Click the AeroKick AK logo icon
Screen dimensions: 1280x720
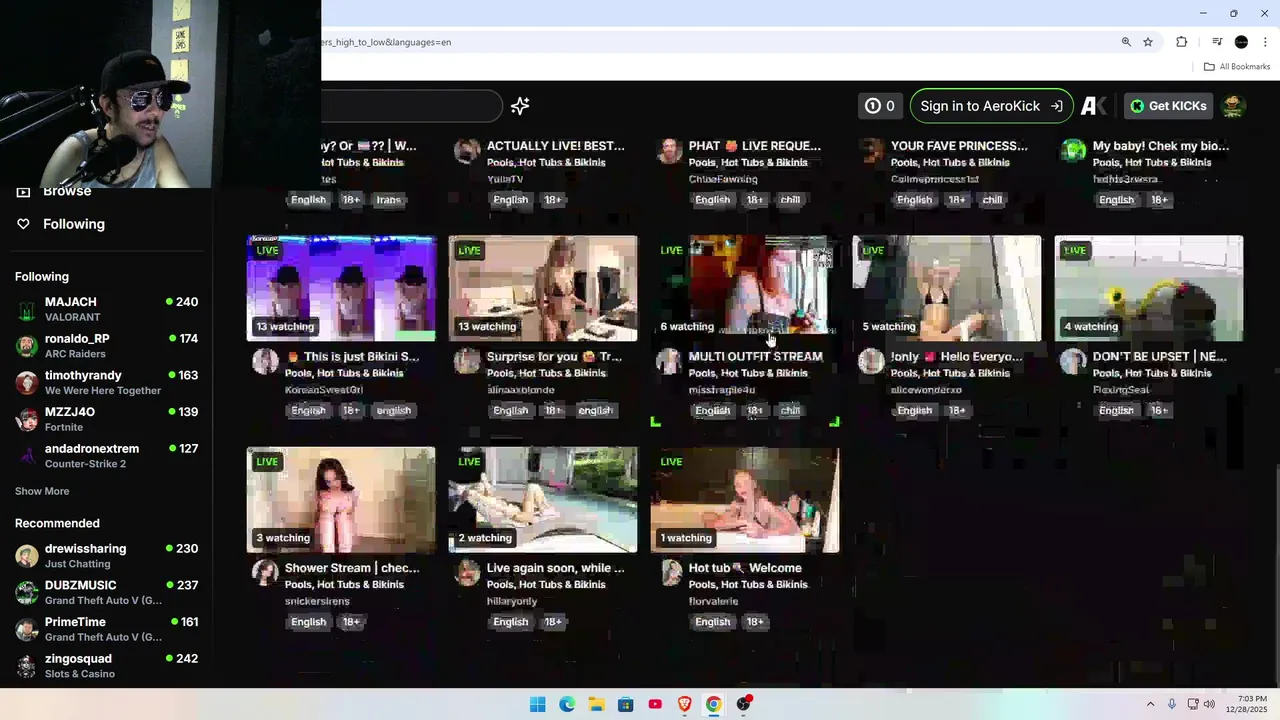point(1094,106)
